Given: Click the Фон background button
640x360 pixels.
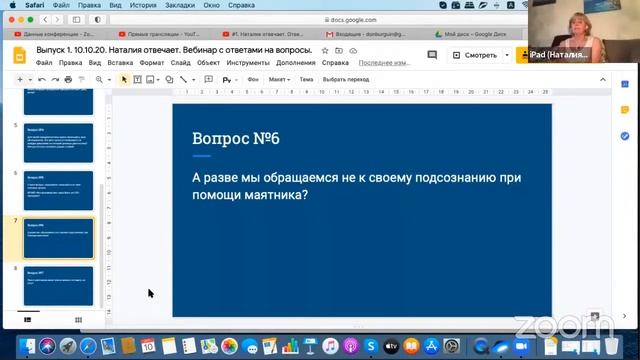Looking at the screenshot, I should pos(253,80).
